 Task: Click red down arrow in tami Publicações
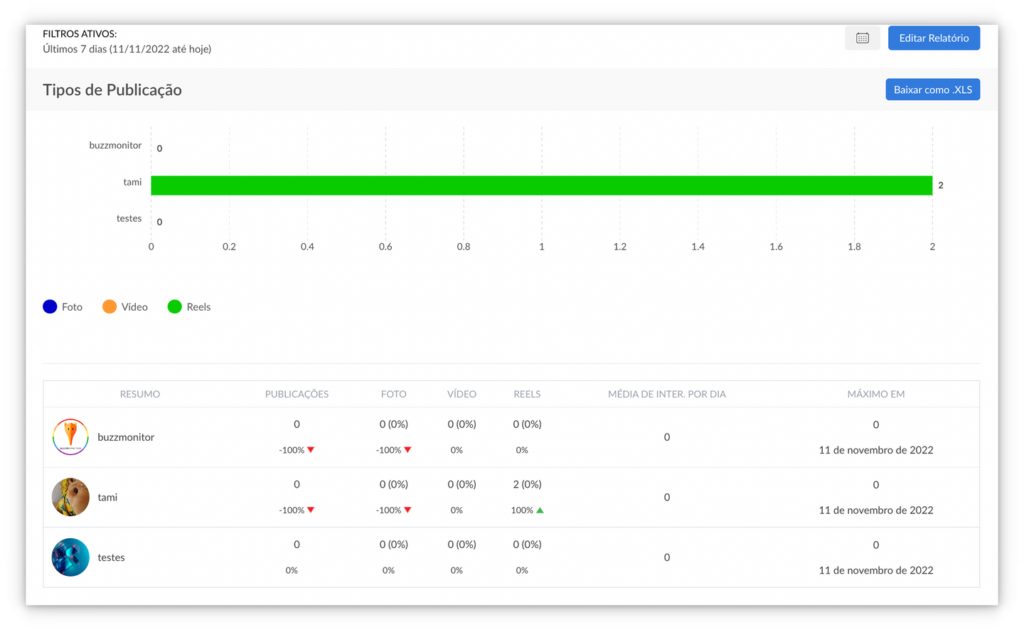(x=311, y=510)
